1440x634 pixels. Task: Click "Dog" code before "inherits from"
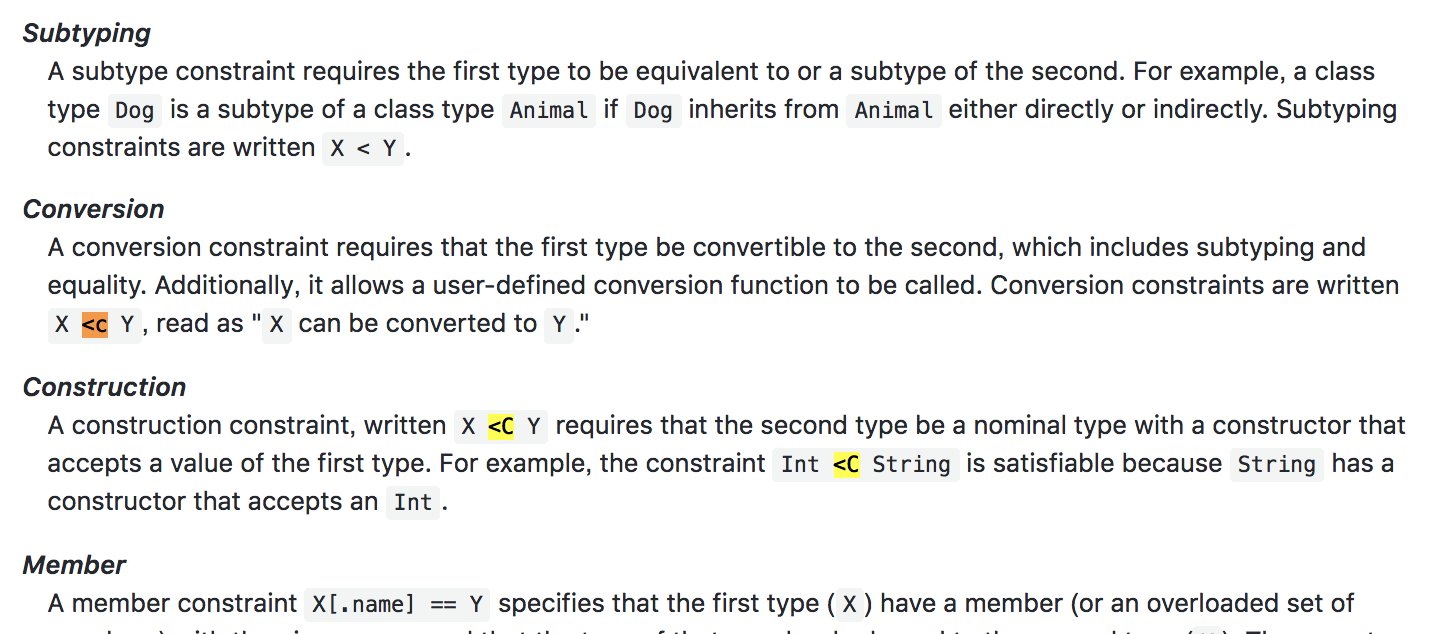(x=654, y=110)
